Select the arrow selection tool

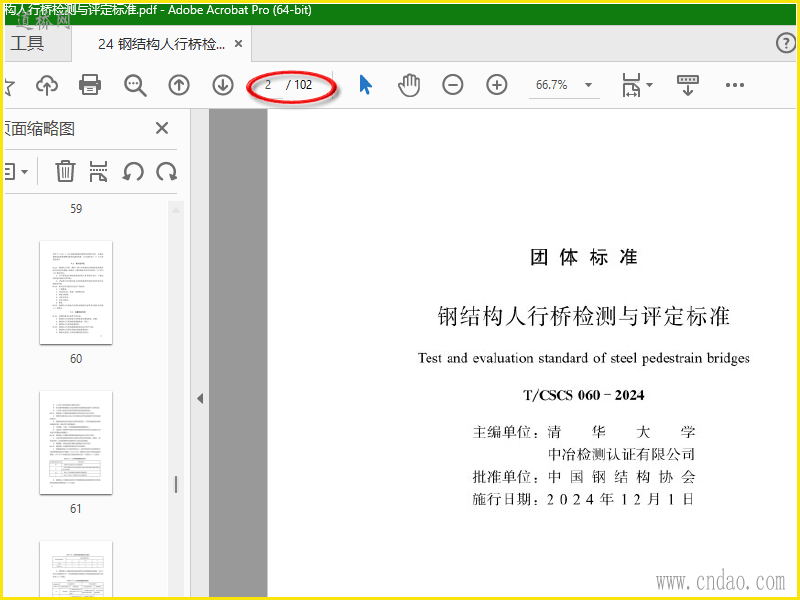click(x=365, y=85)
